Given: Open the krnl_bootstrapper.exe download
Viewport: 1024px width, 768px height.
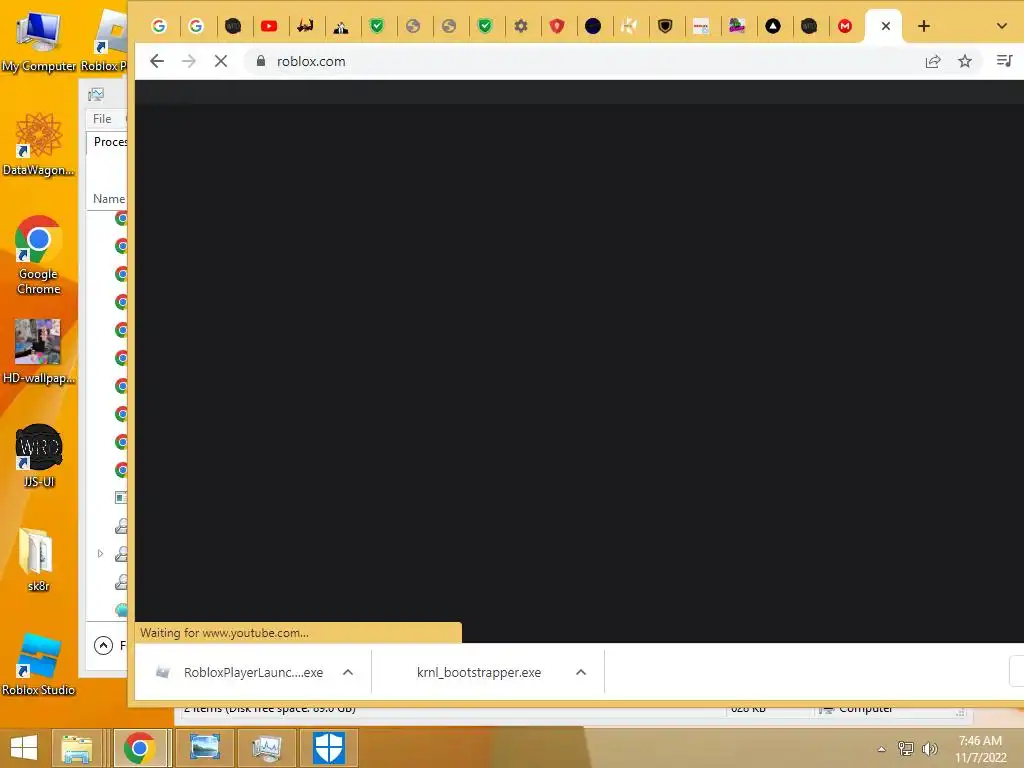Looking at the screenshot, I should (x=479, y=672).
